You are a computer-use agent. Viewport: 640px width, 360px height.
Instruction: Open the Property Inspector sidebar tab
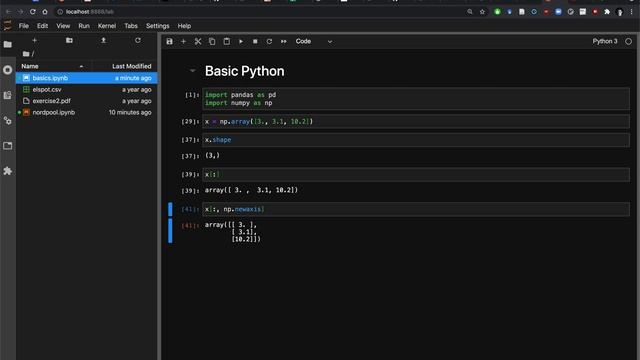(x=8, y=120)
